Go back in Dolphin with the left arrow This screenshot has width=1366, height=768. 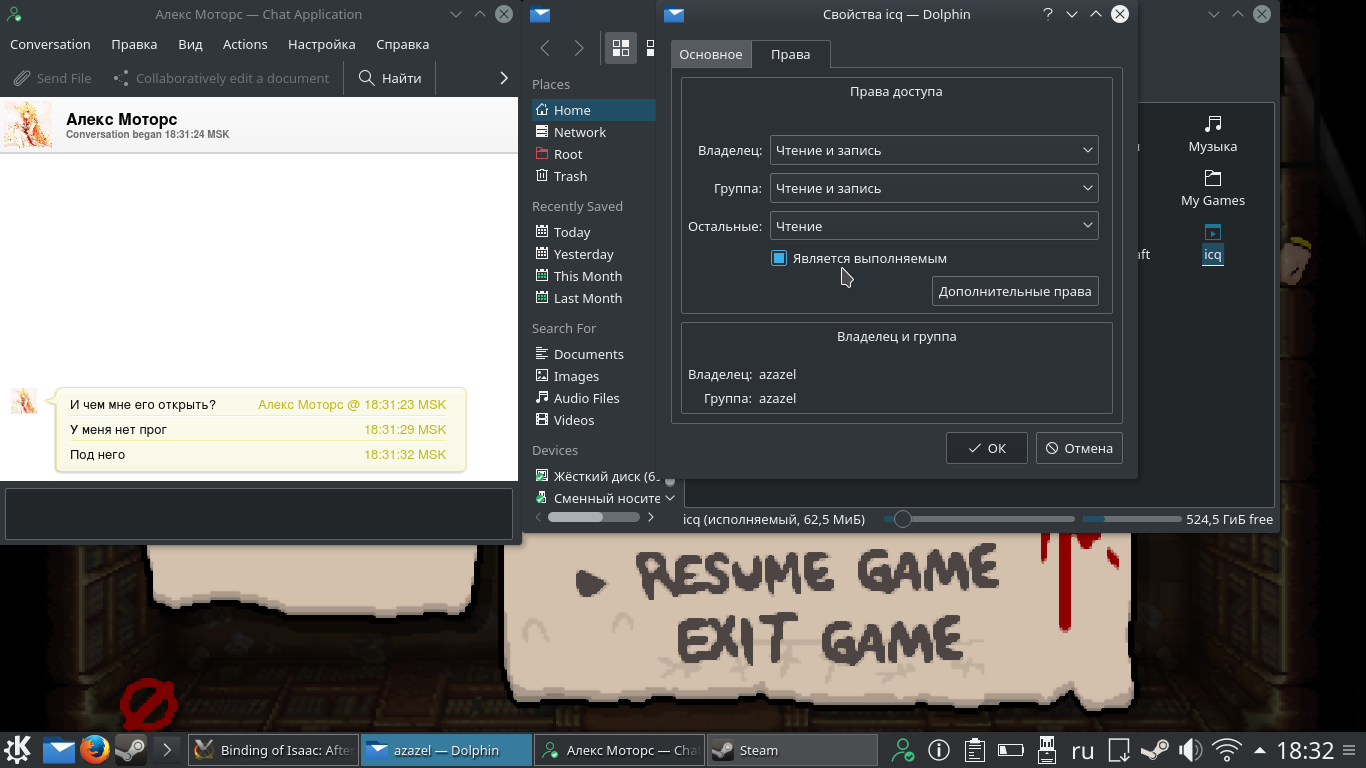click(x=545, y=48)
